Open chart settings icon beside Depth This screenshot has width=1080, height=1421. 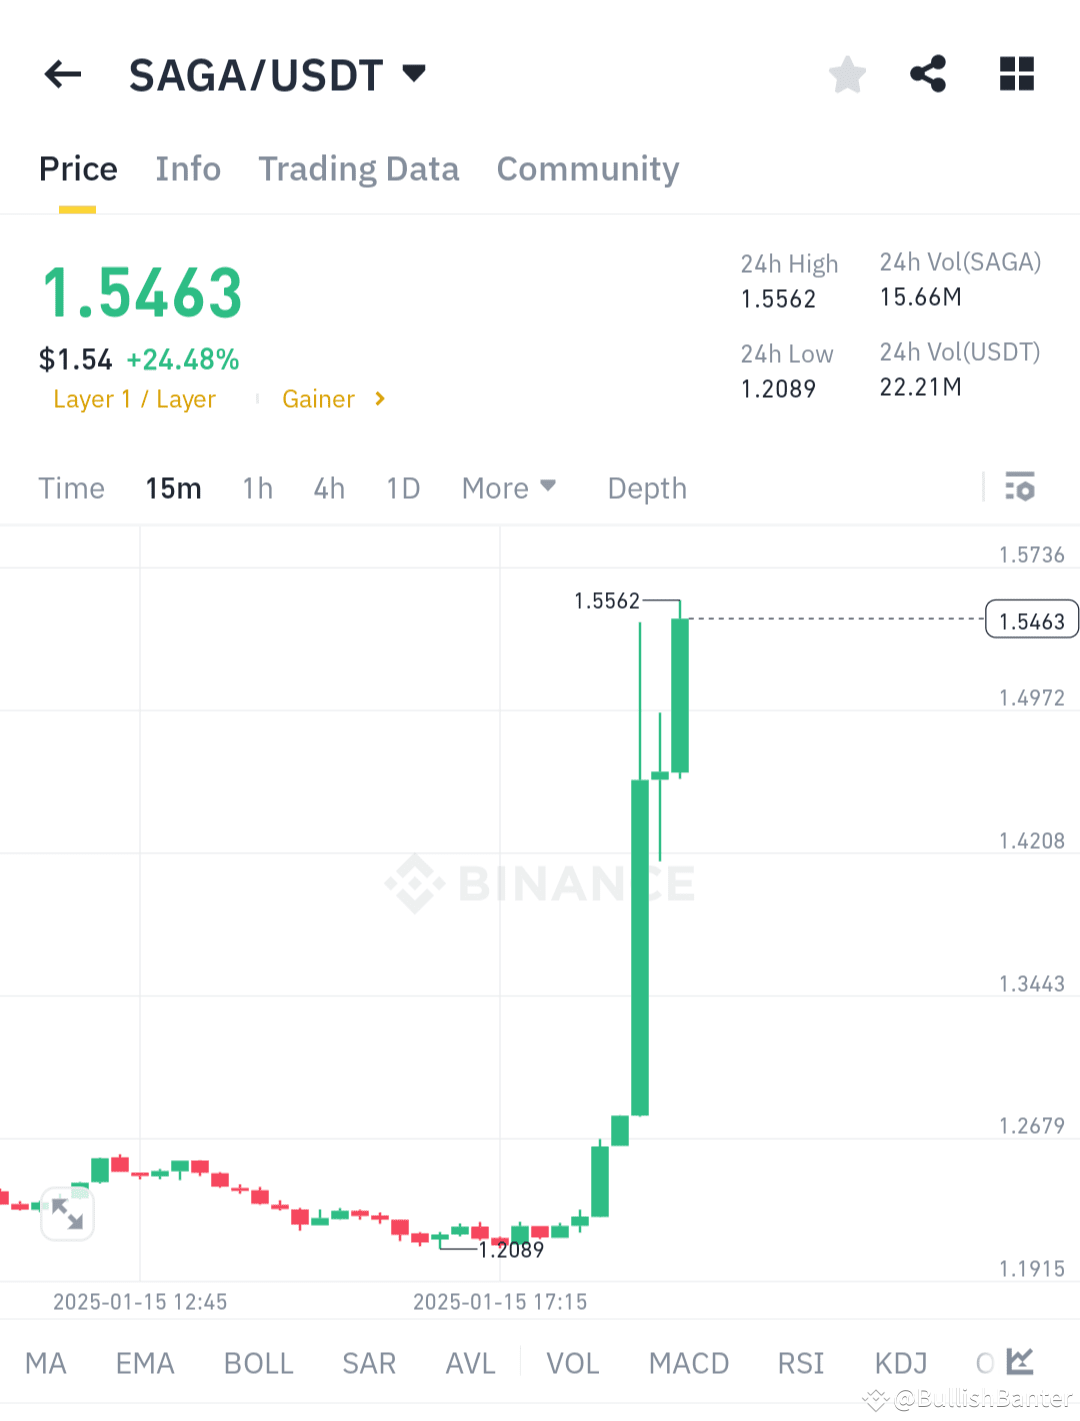pos(1021,488)
